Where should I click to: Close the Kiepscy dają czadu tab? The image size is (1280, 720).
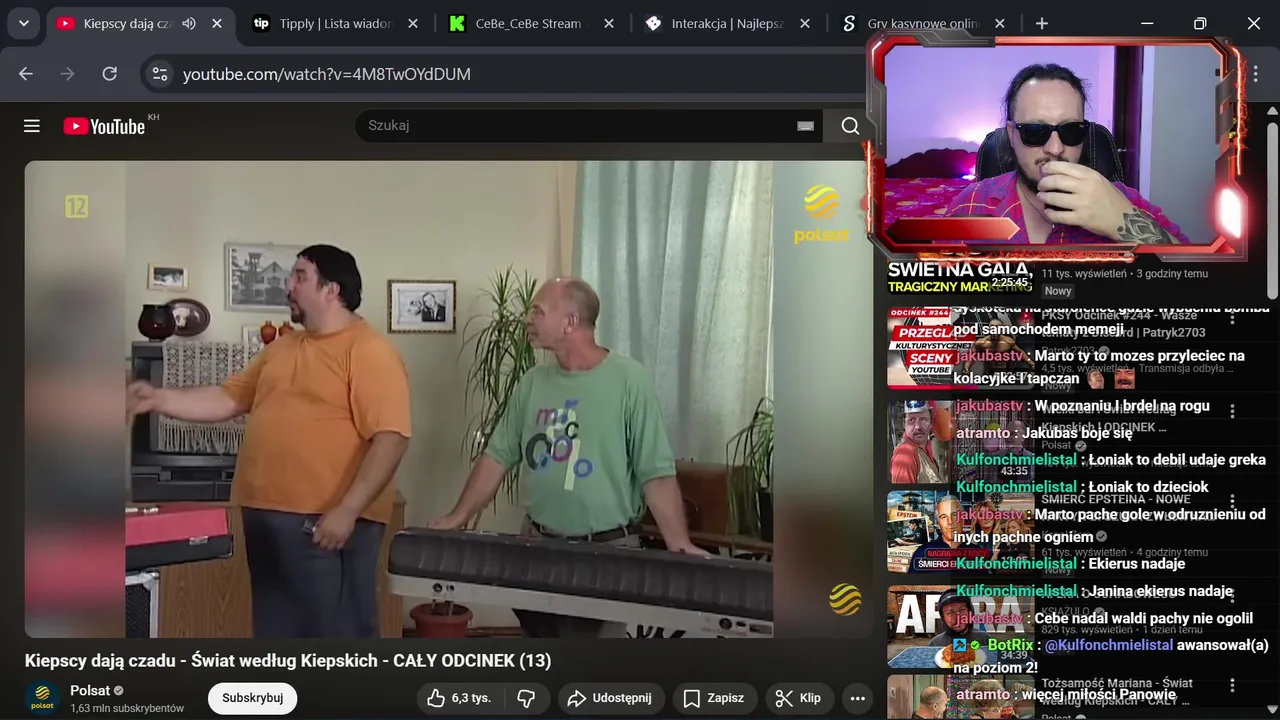tap(217, 23)
